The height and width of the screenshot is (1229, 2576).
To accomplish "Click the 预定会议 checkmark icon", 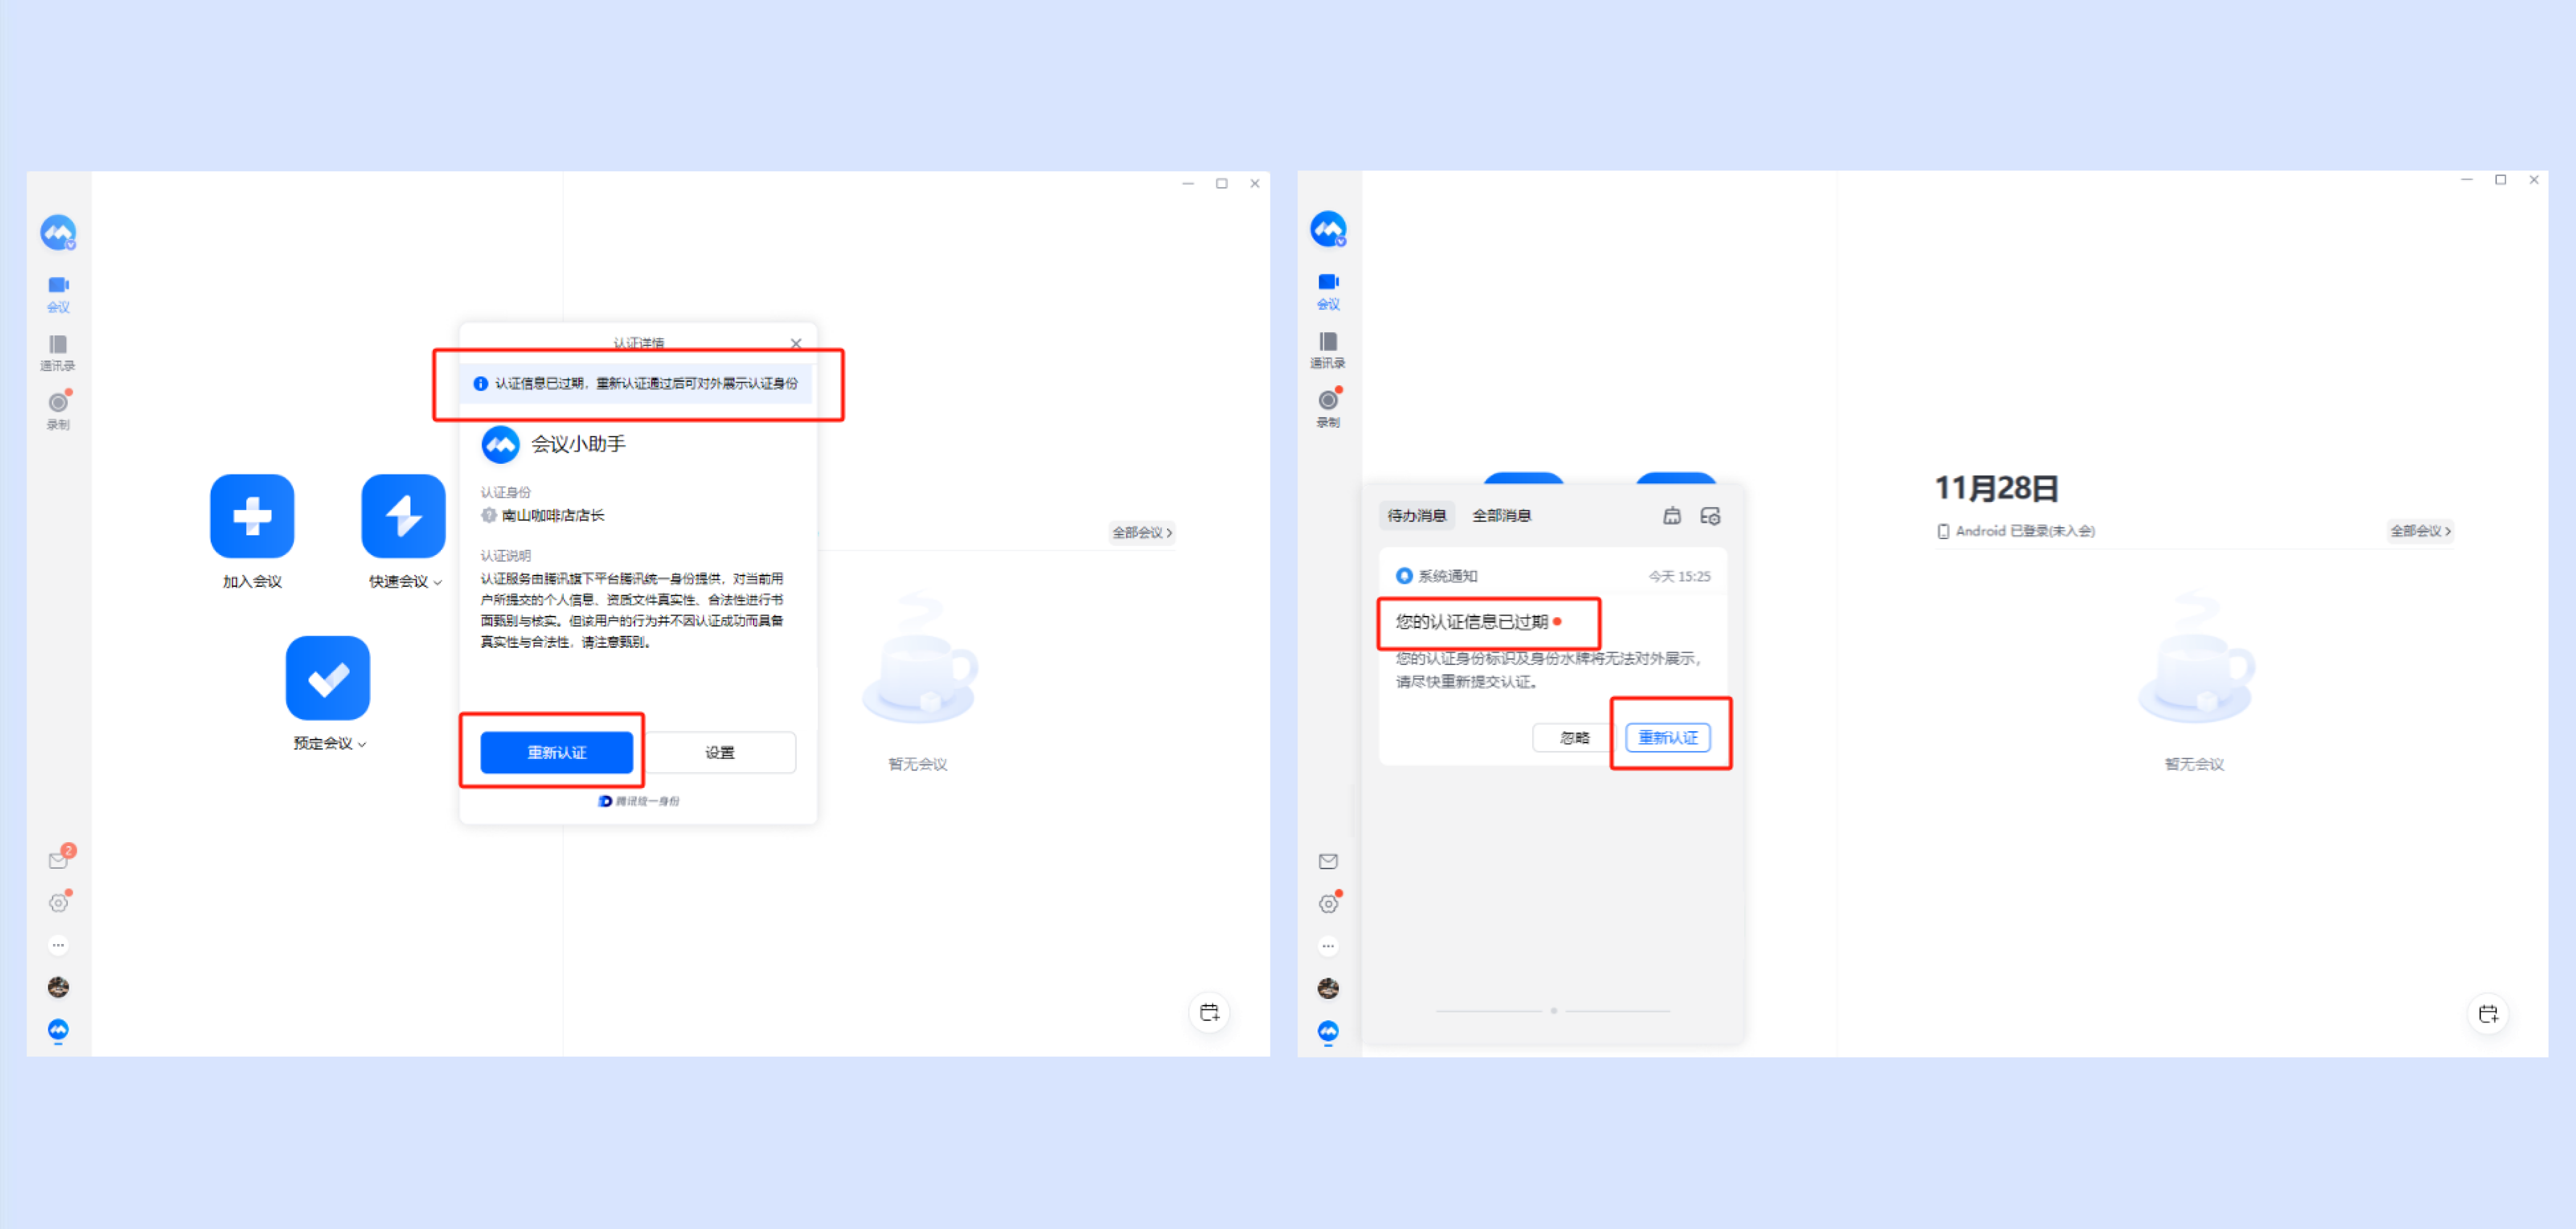I will click(x=328, y=678).
